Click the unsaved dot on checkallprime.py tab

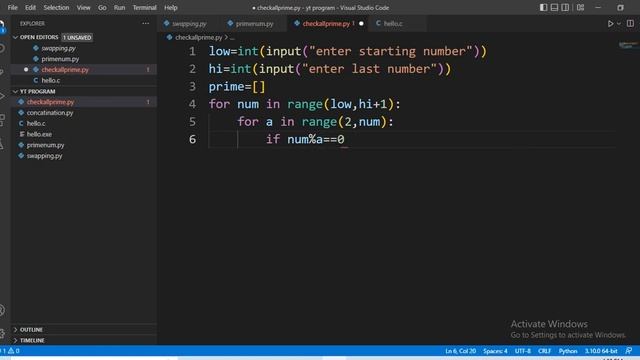click(361, 24)
